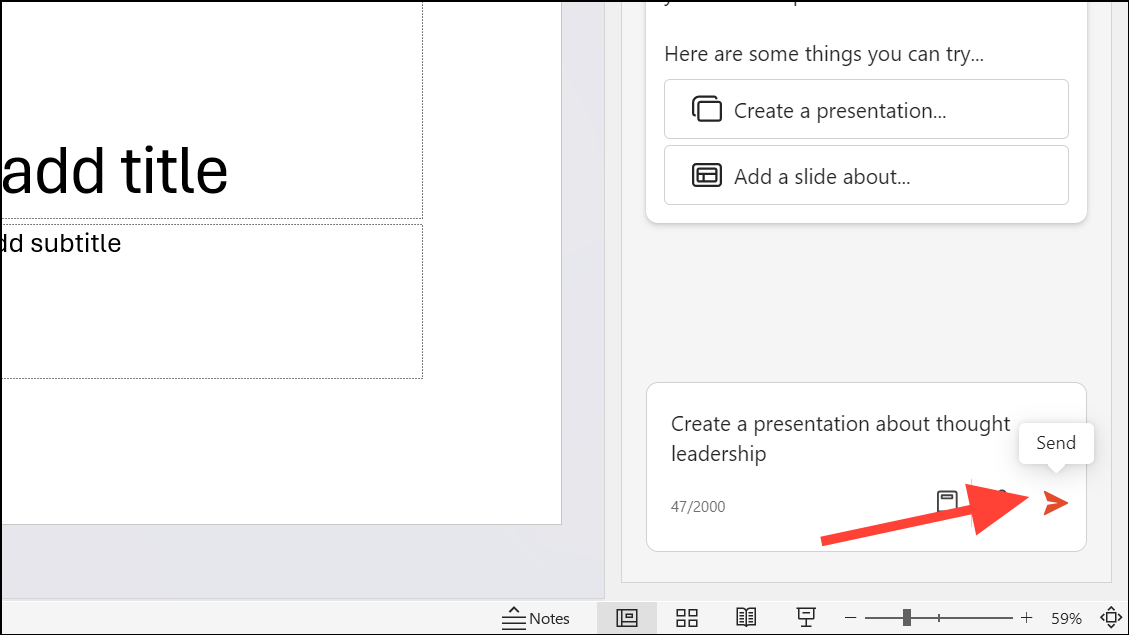Switch to Slide Sorter view
This screenshot has height=635, width=1129.
(x=687, y=617)
